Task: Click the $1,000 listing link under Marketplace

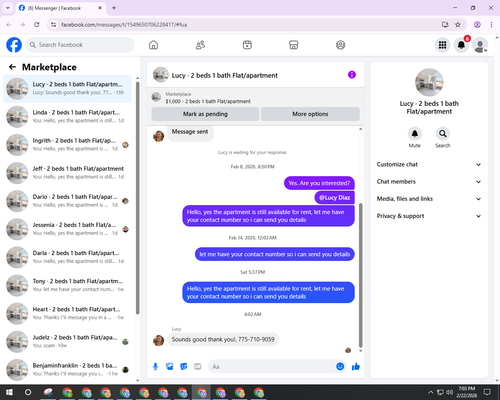Action: [208, 101]
